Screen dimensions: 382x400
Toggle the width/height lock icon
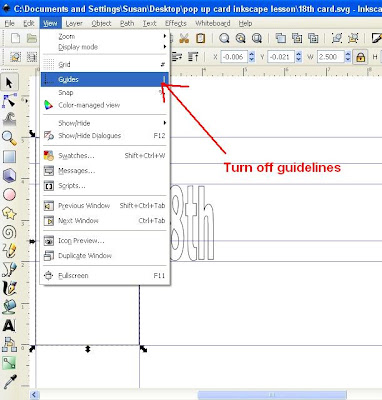360,57
